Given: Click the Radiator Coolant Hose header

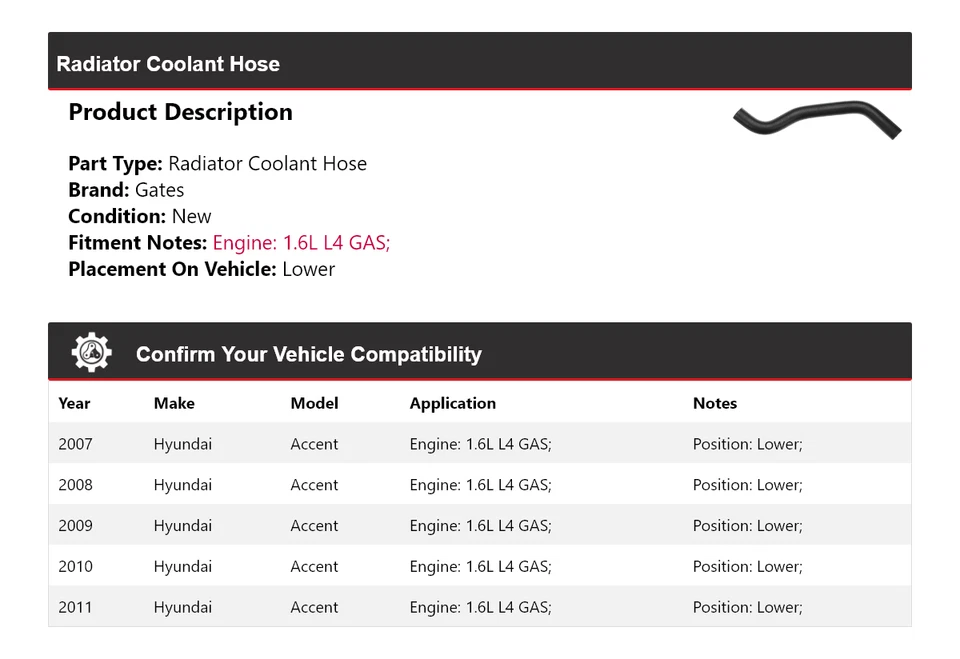Looking at the screenshot, I should click(168, 64).
